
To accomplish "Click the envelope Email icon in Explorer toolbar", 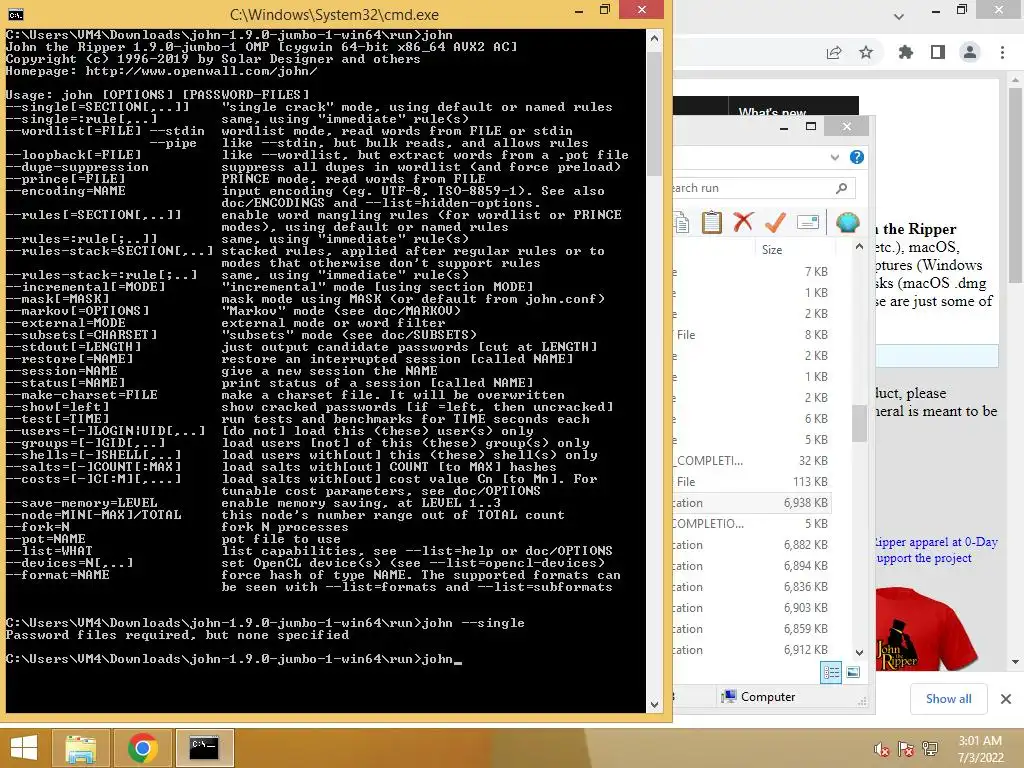I will 808,222.
